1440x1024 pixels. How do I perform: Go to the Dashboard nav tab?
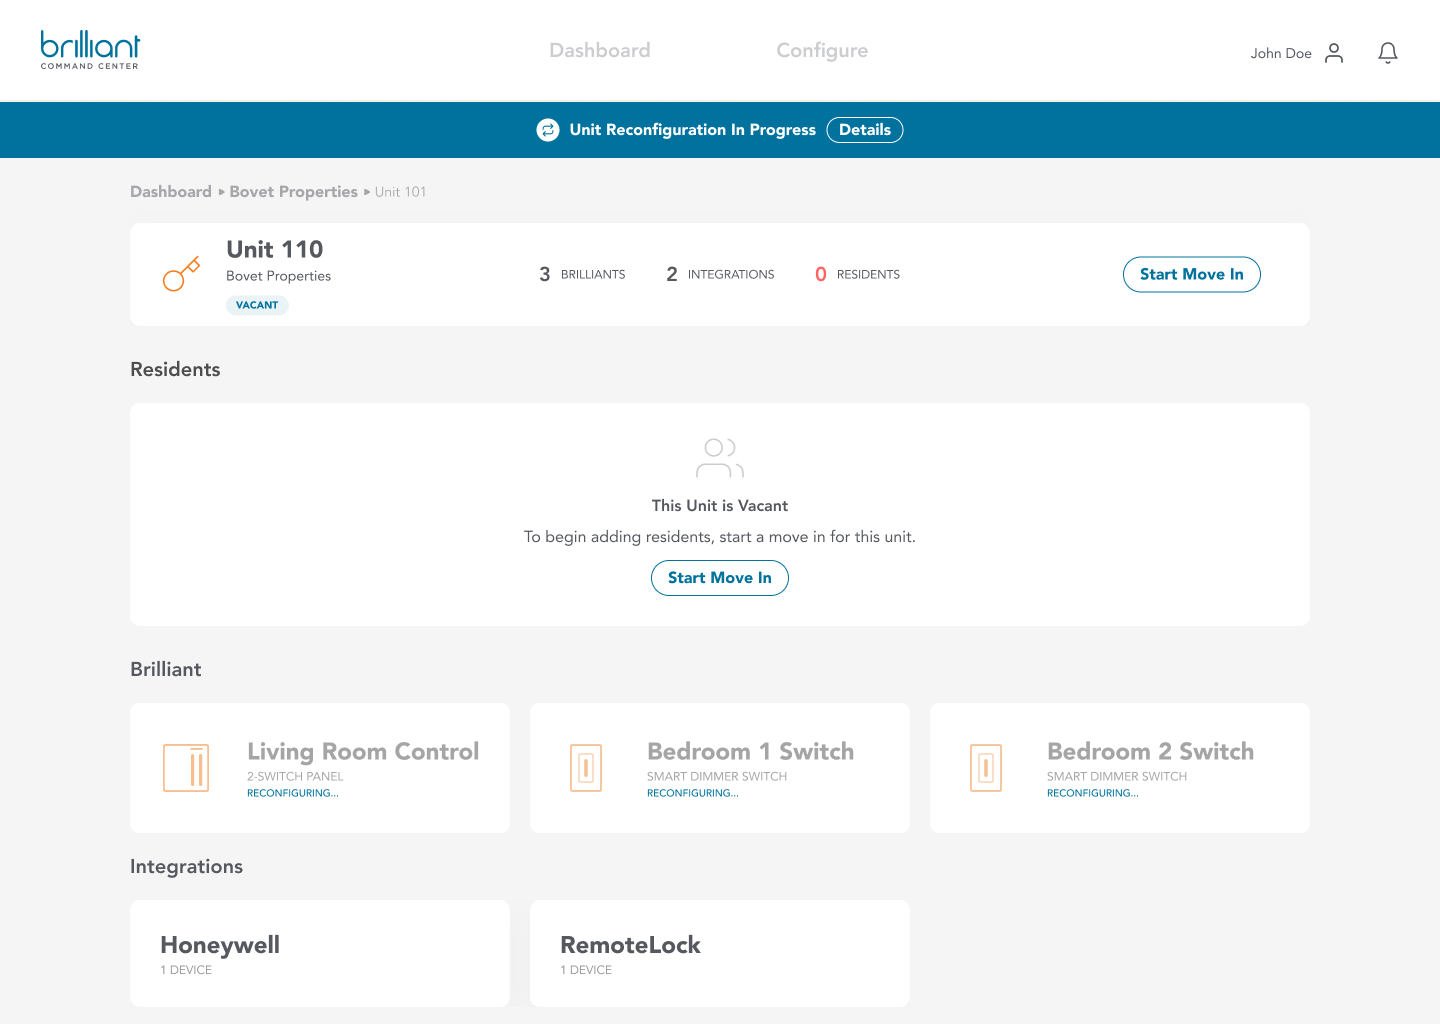click(x=600, y=50)
